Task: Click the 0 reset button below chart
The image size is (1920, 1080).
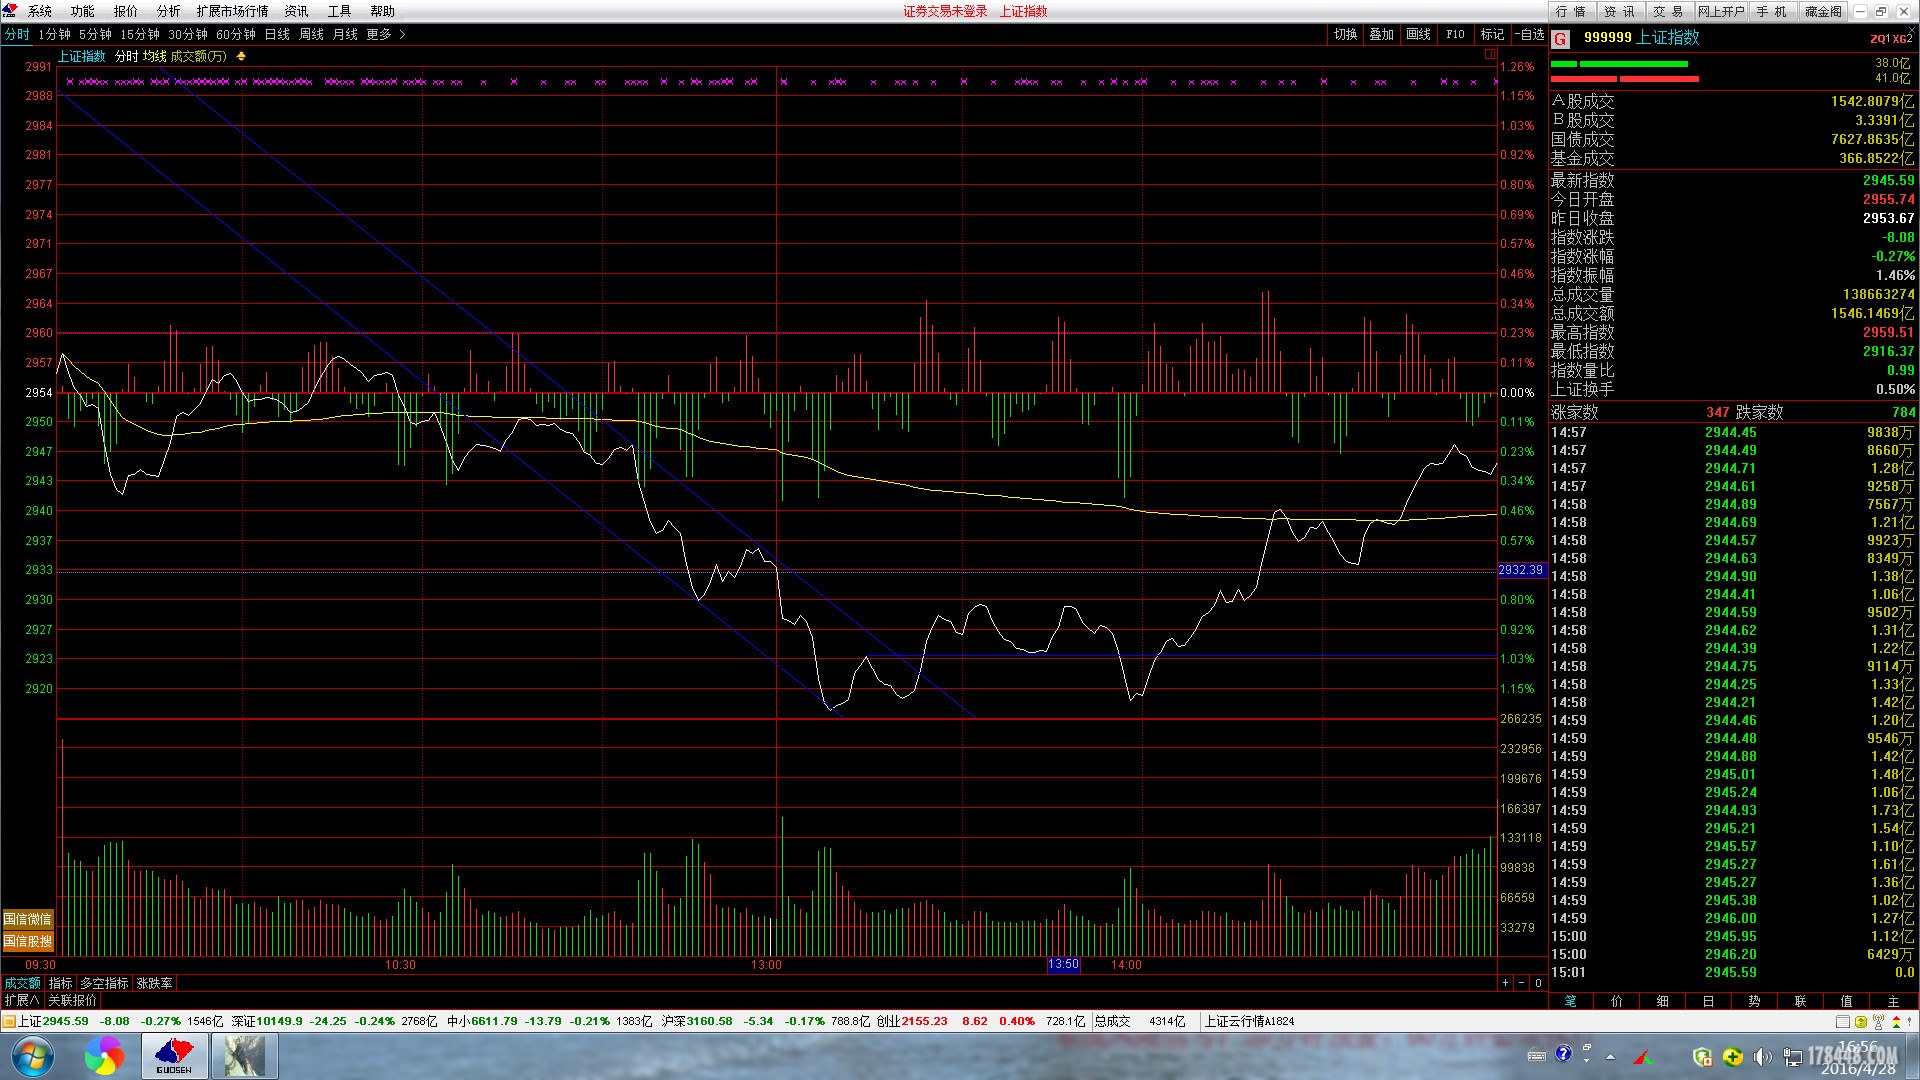Action: point(1538,983)
